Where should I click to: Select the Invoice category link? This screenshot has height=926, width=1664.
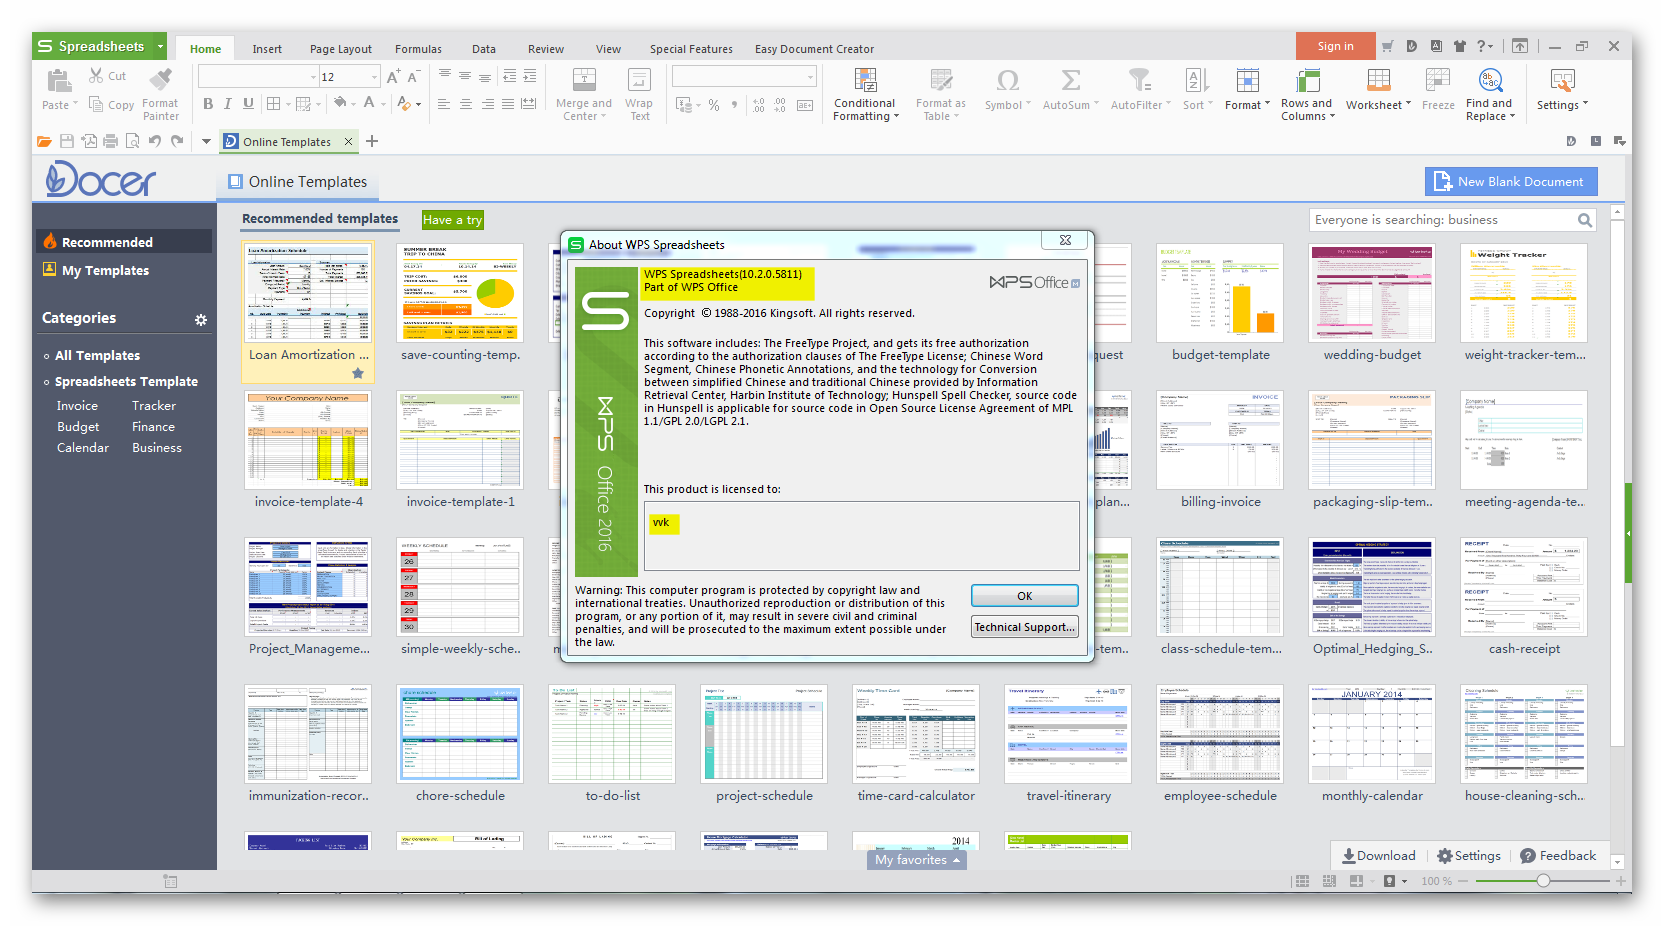tap(77, 406)
